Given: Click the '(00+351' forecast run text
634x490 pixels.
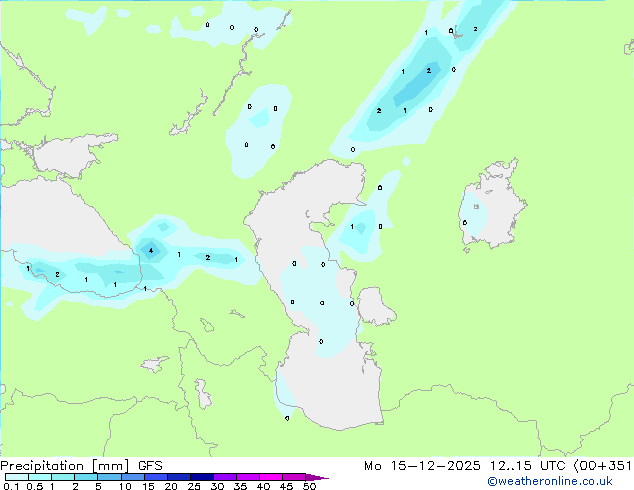Looking at the screenshot, I should (x=603, y=466).
